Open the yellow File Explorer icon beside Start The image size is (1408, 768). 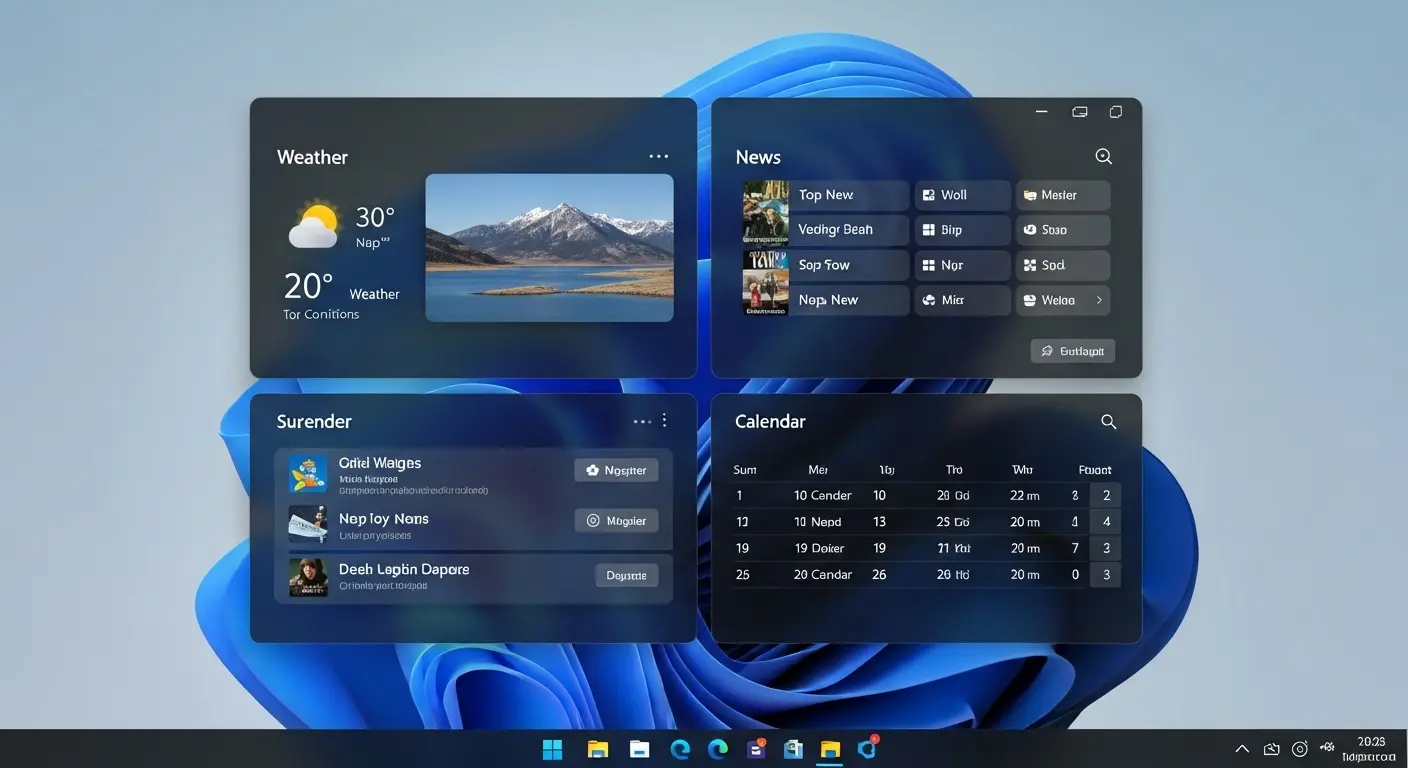pos(598,749)
